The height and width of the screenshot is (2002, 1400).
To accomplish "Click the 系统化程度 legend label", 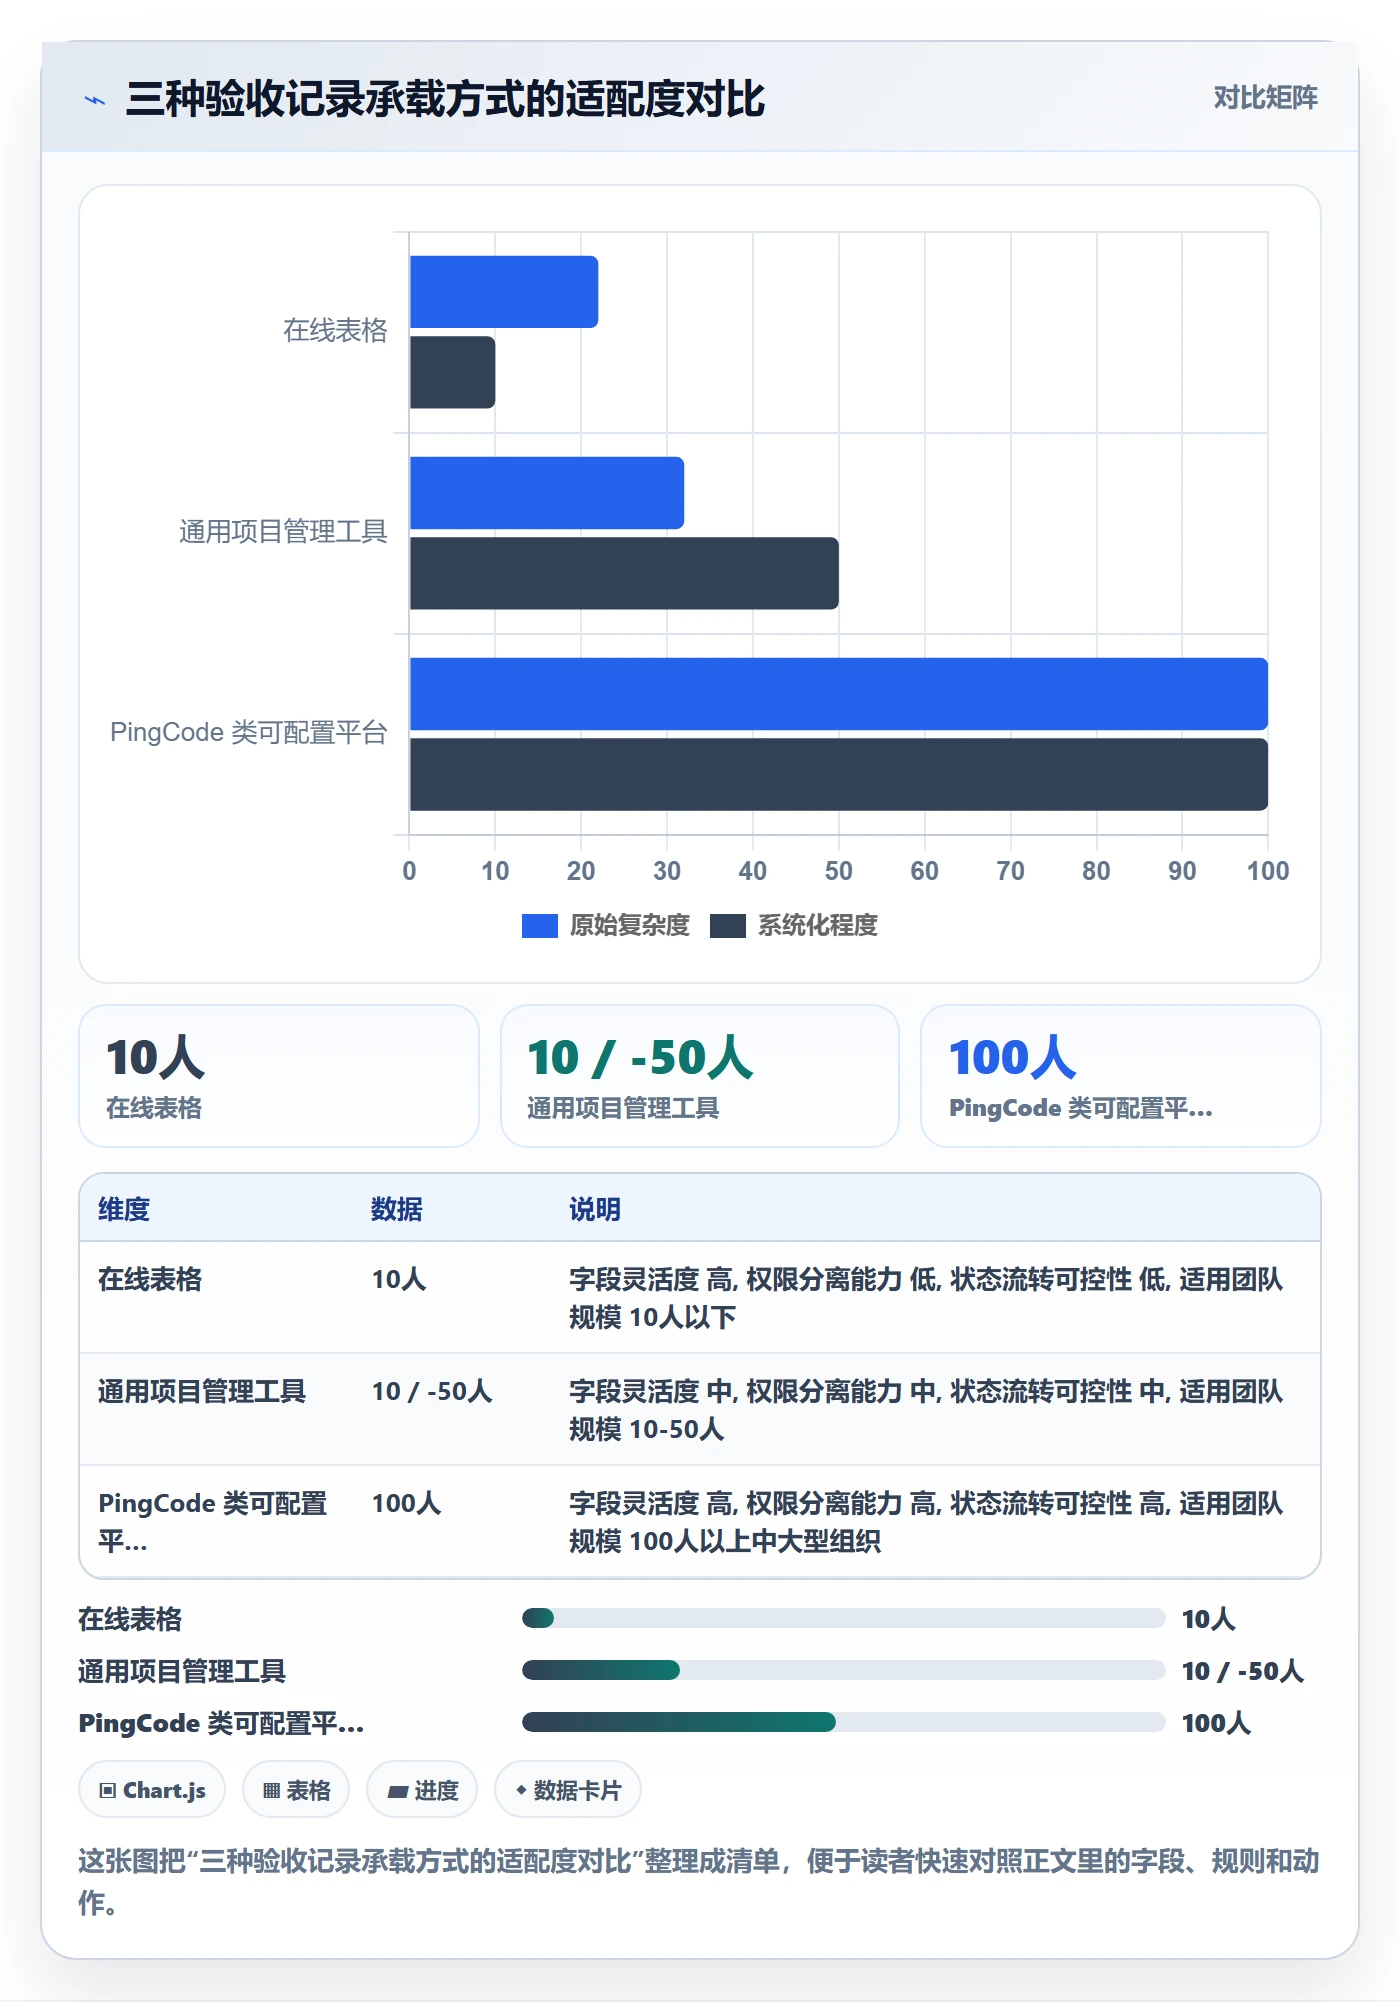I will coord(817,925).
